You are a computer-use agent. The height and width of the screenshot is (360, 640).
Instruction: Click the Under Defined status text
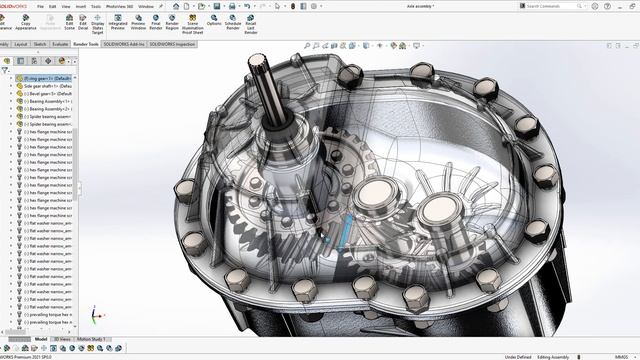(x=518, y=357)
